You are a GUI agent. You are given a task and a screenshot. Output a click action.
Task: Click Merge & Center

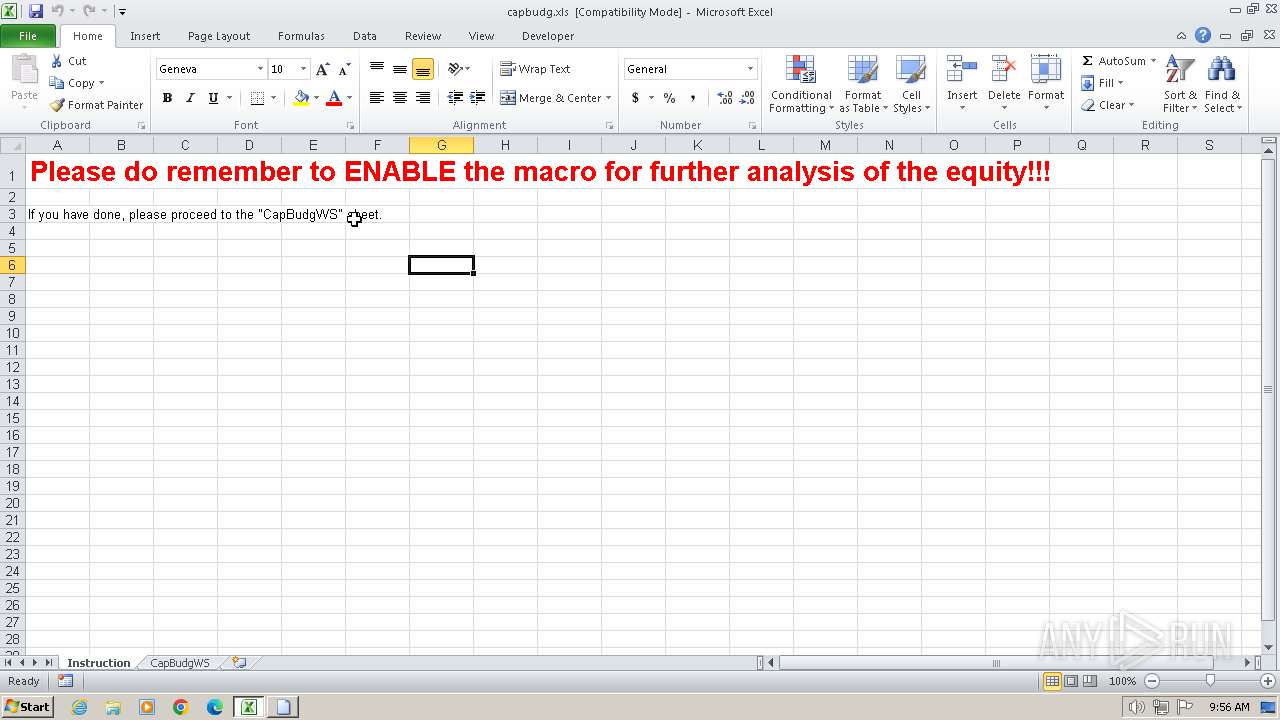[551, 98]
